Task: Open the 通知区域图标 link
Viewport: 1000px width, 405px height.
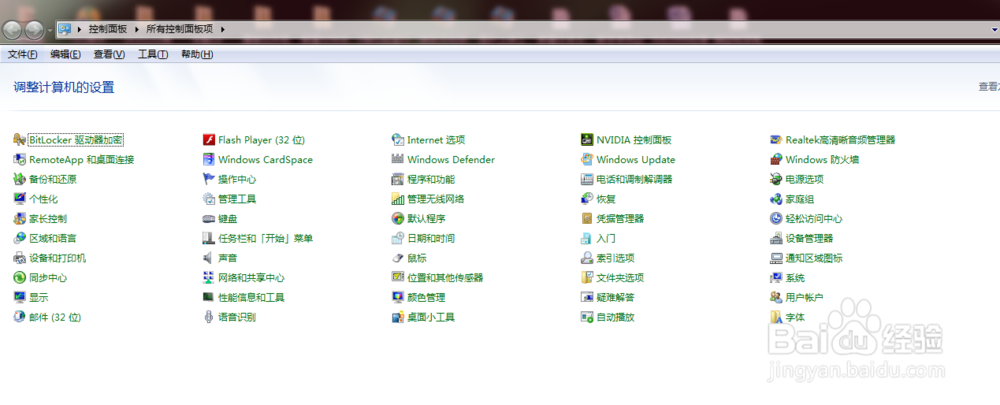Action: [x=814, y=258]
